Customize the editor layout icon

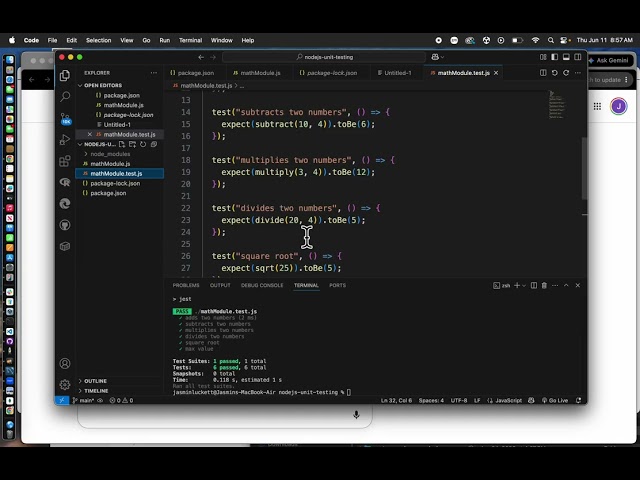coord(543,57)
